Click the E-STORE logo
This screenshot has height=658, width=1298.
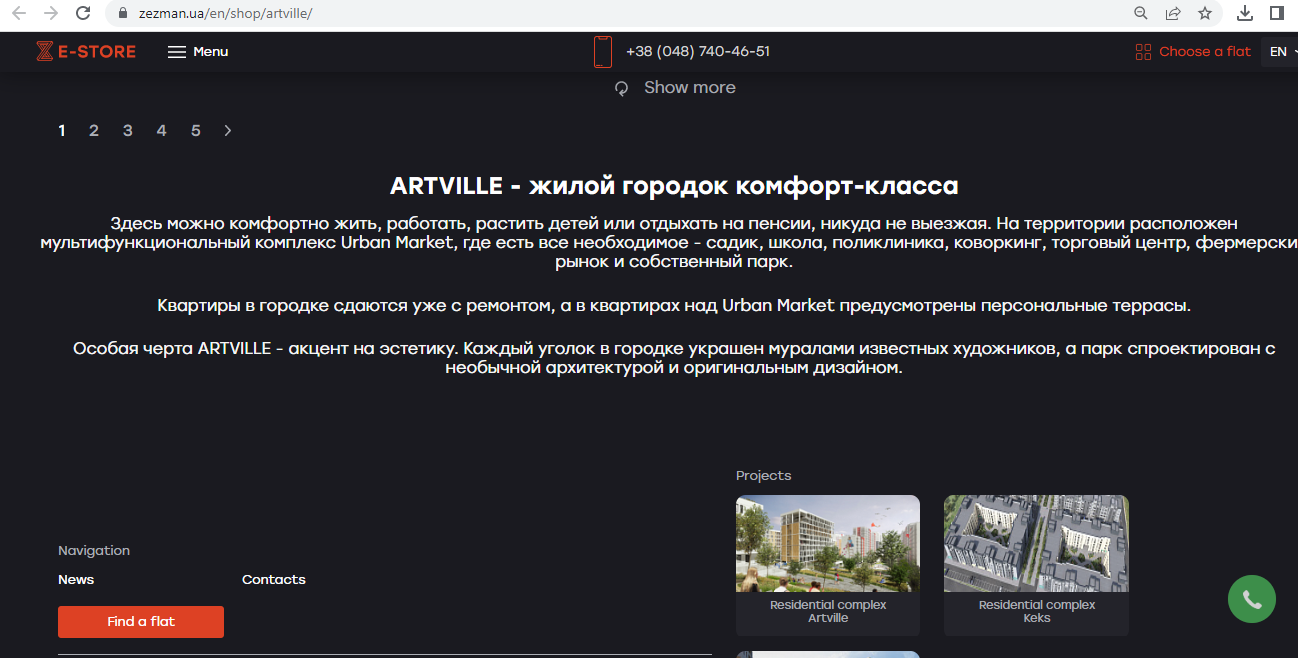pos(86,51)
